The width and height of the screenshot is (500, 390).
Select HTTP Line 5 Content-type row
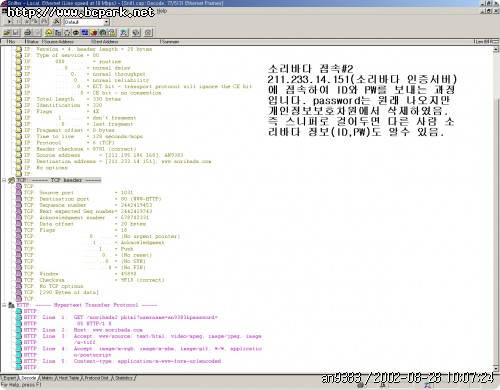pos(123,361)
